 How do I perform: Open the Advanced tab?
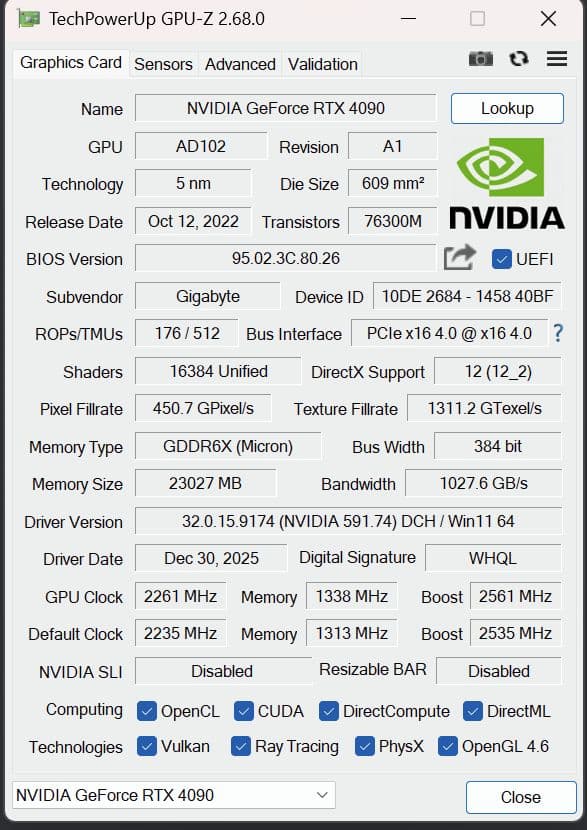[x=239, y=64]
